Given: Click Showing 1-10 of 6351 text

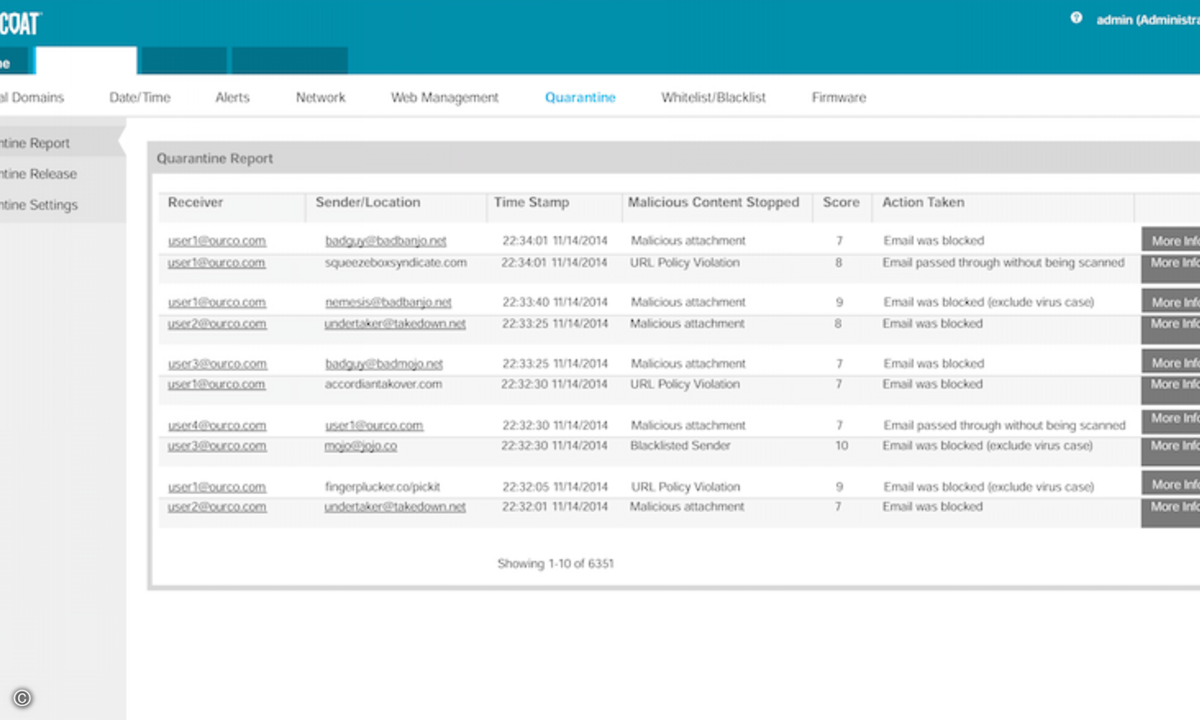Looking at the screenshot, I should point(555,564).
